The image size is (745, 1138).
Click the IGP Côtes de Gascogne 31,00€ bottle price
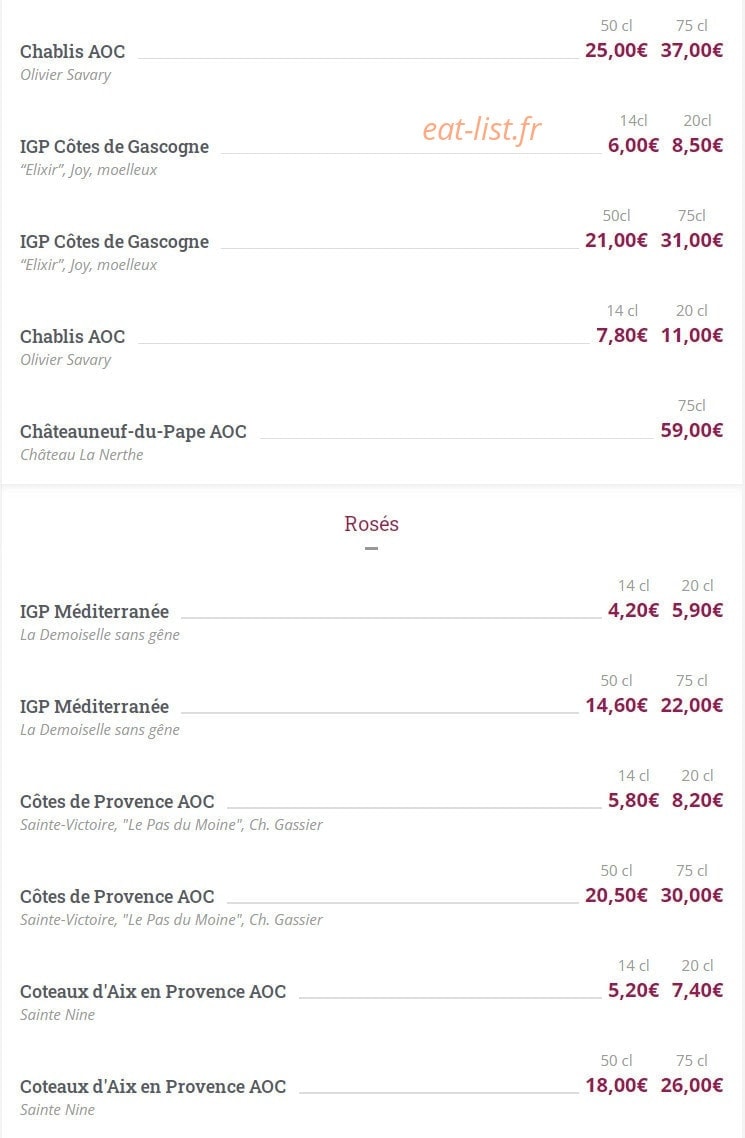(x=691, y=240)
